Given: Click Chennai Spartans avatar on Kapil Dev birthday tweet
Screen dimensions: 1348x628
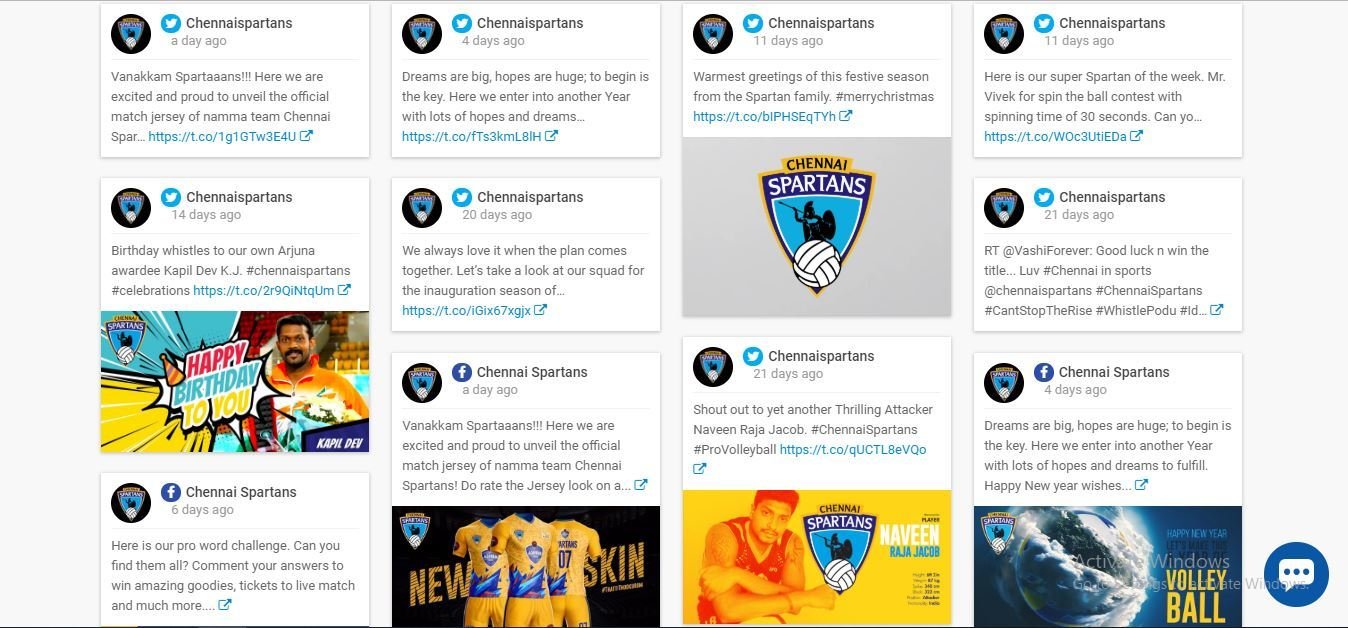Looking at the screenshot, I should point(131,207).
